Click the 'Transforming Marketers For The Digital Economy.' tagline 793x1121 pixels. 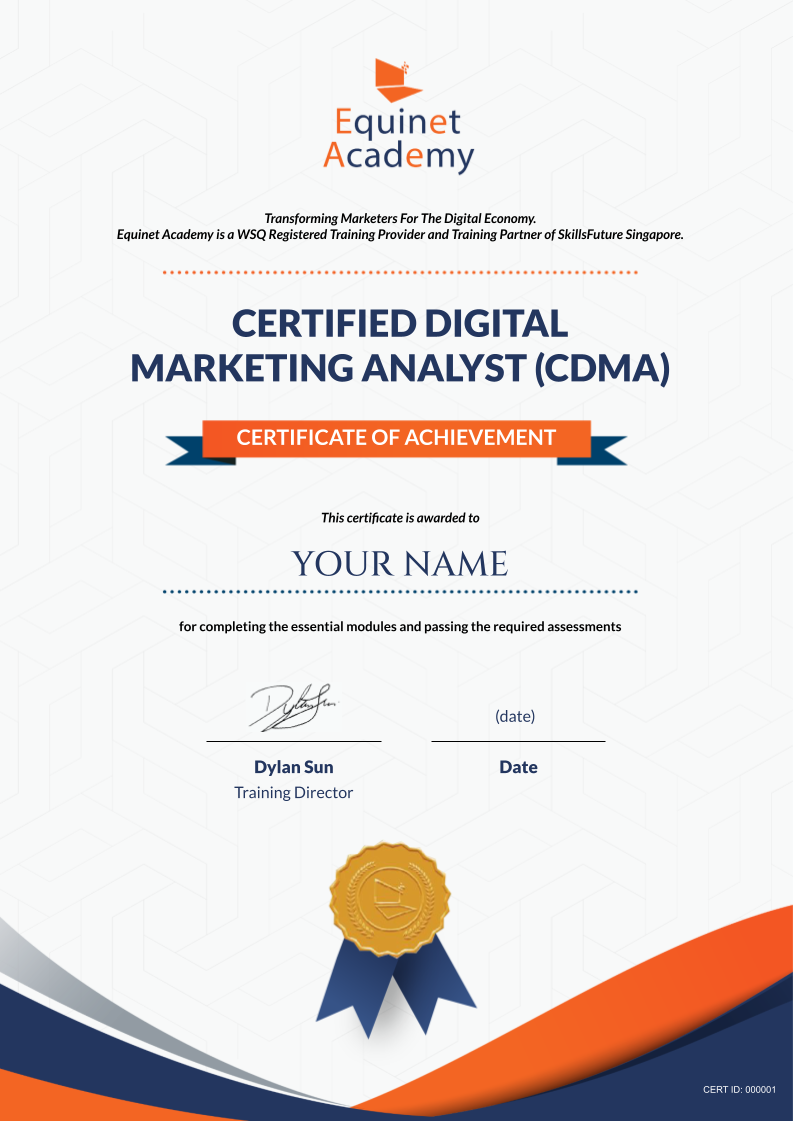coord(400,218)
